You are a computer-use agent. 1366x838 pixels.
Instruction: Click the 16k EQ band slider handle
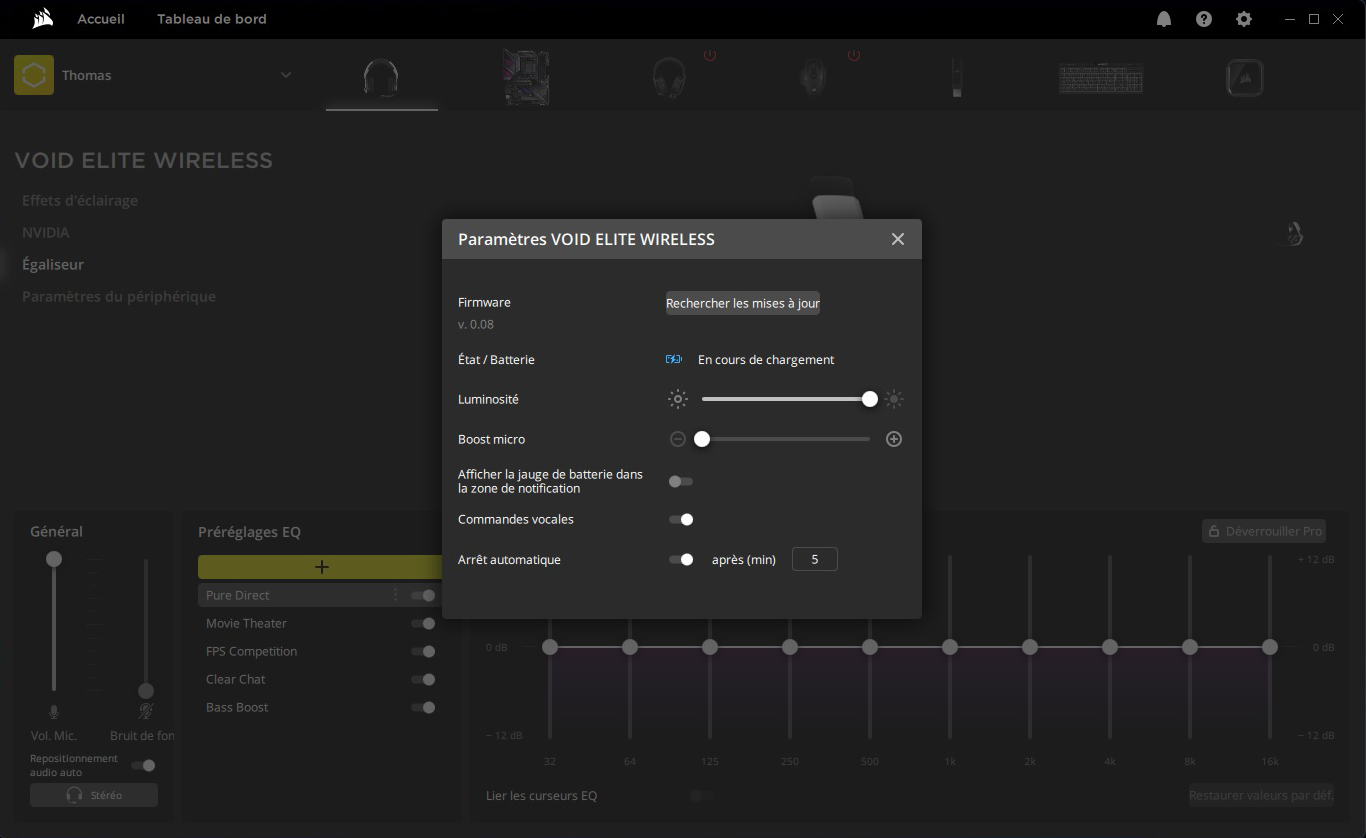click(x=1270, y=647)
